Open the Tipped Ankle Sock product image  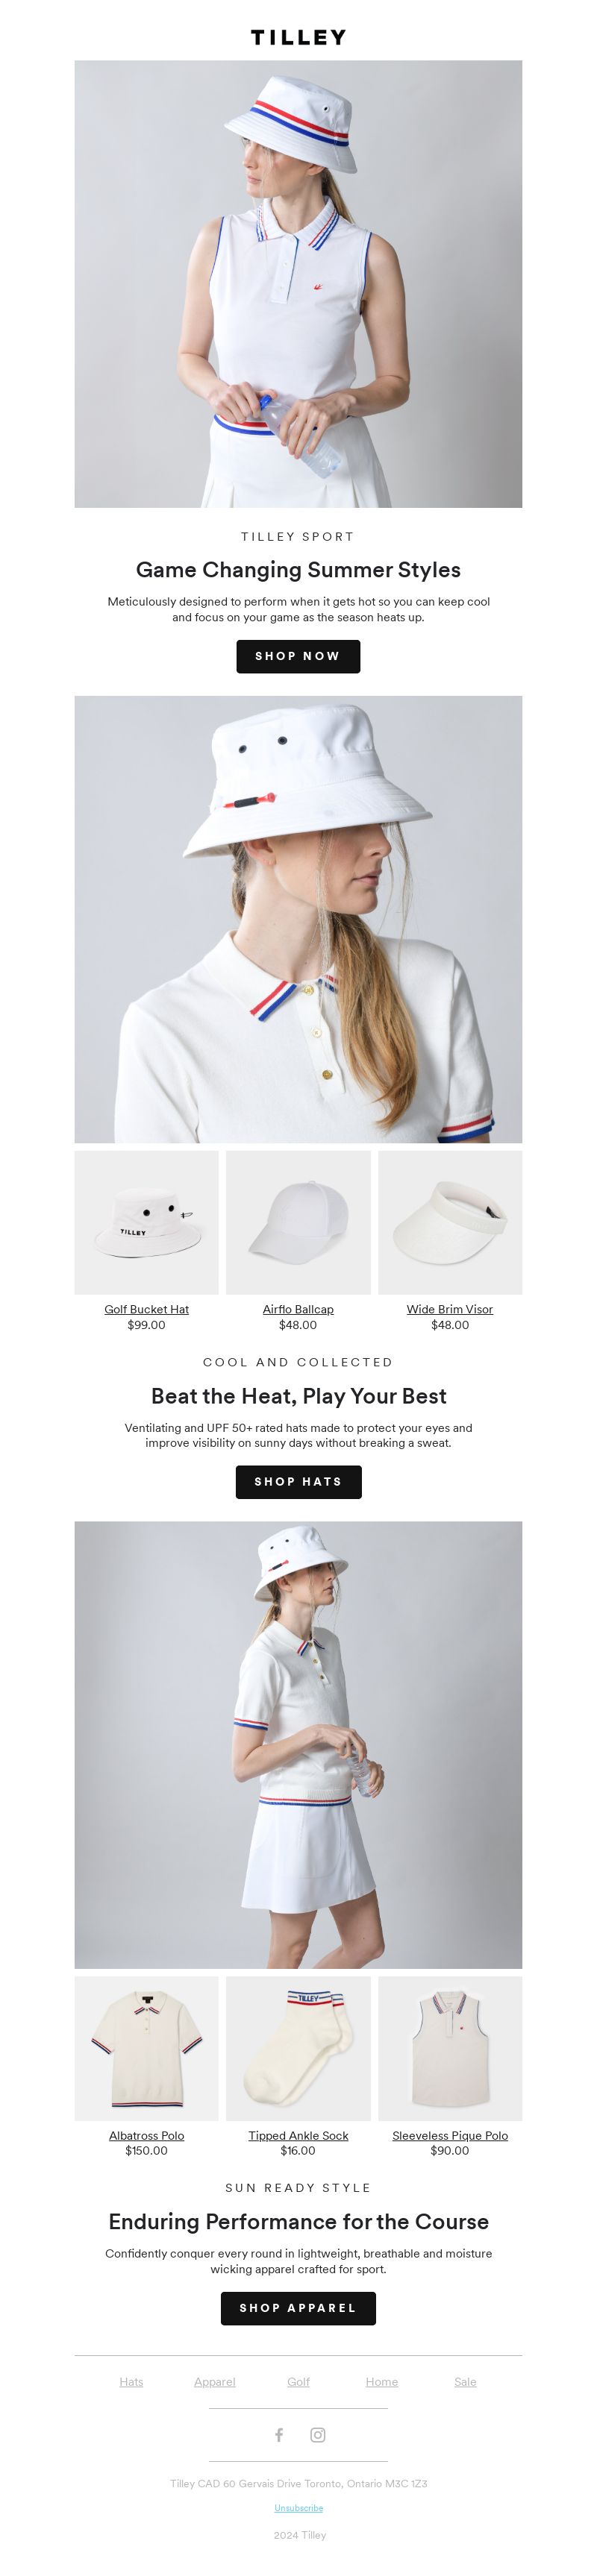coord(298,2047)
